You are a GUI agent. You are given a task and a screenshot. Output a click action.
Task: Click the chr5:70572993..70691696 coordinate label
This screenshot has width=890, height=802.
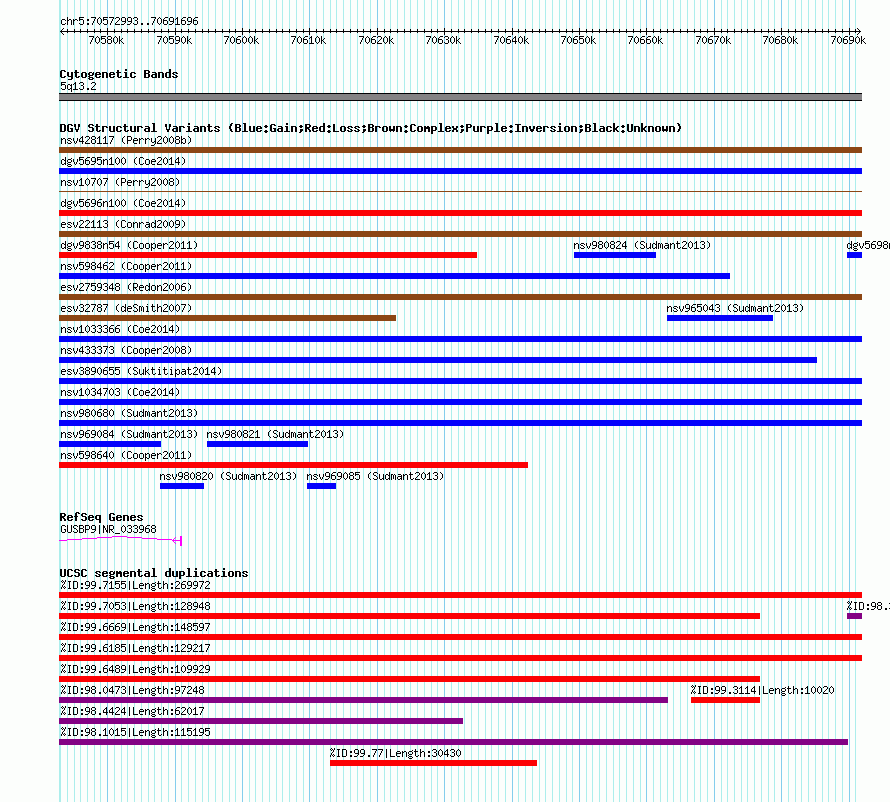tap(129, 21)
